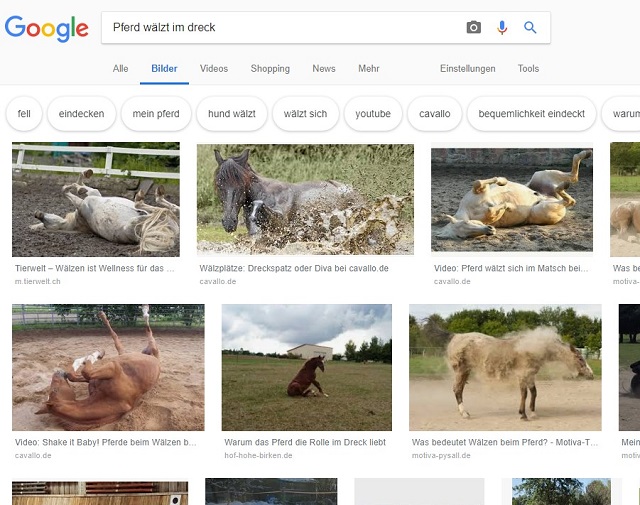The height and width of the screenshot is (505, 640).
Task: Open palomino horse on its back thumbnail
Action: tap(512, 199)
